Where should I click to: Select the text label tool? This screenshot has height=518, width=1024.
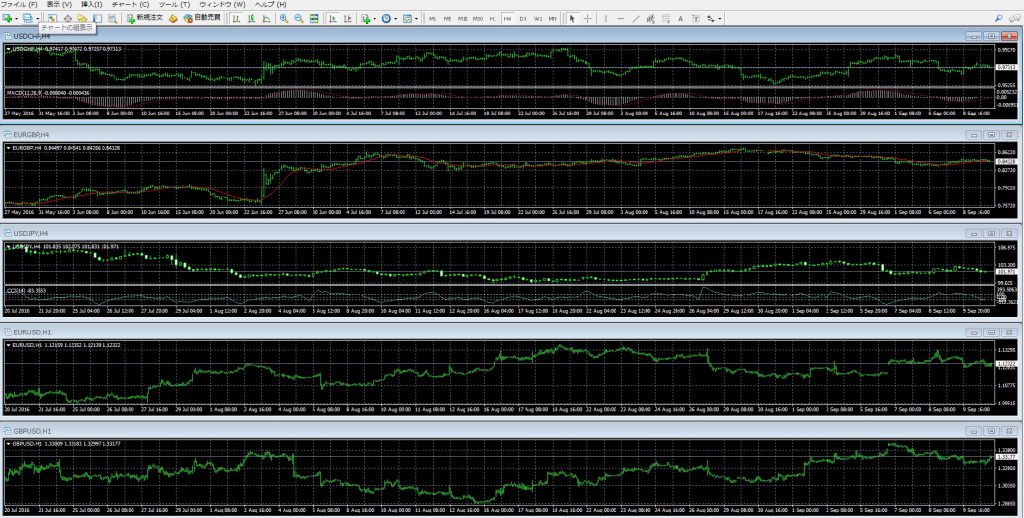696,18
